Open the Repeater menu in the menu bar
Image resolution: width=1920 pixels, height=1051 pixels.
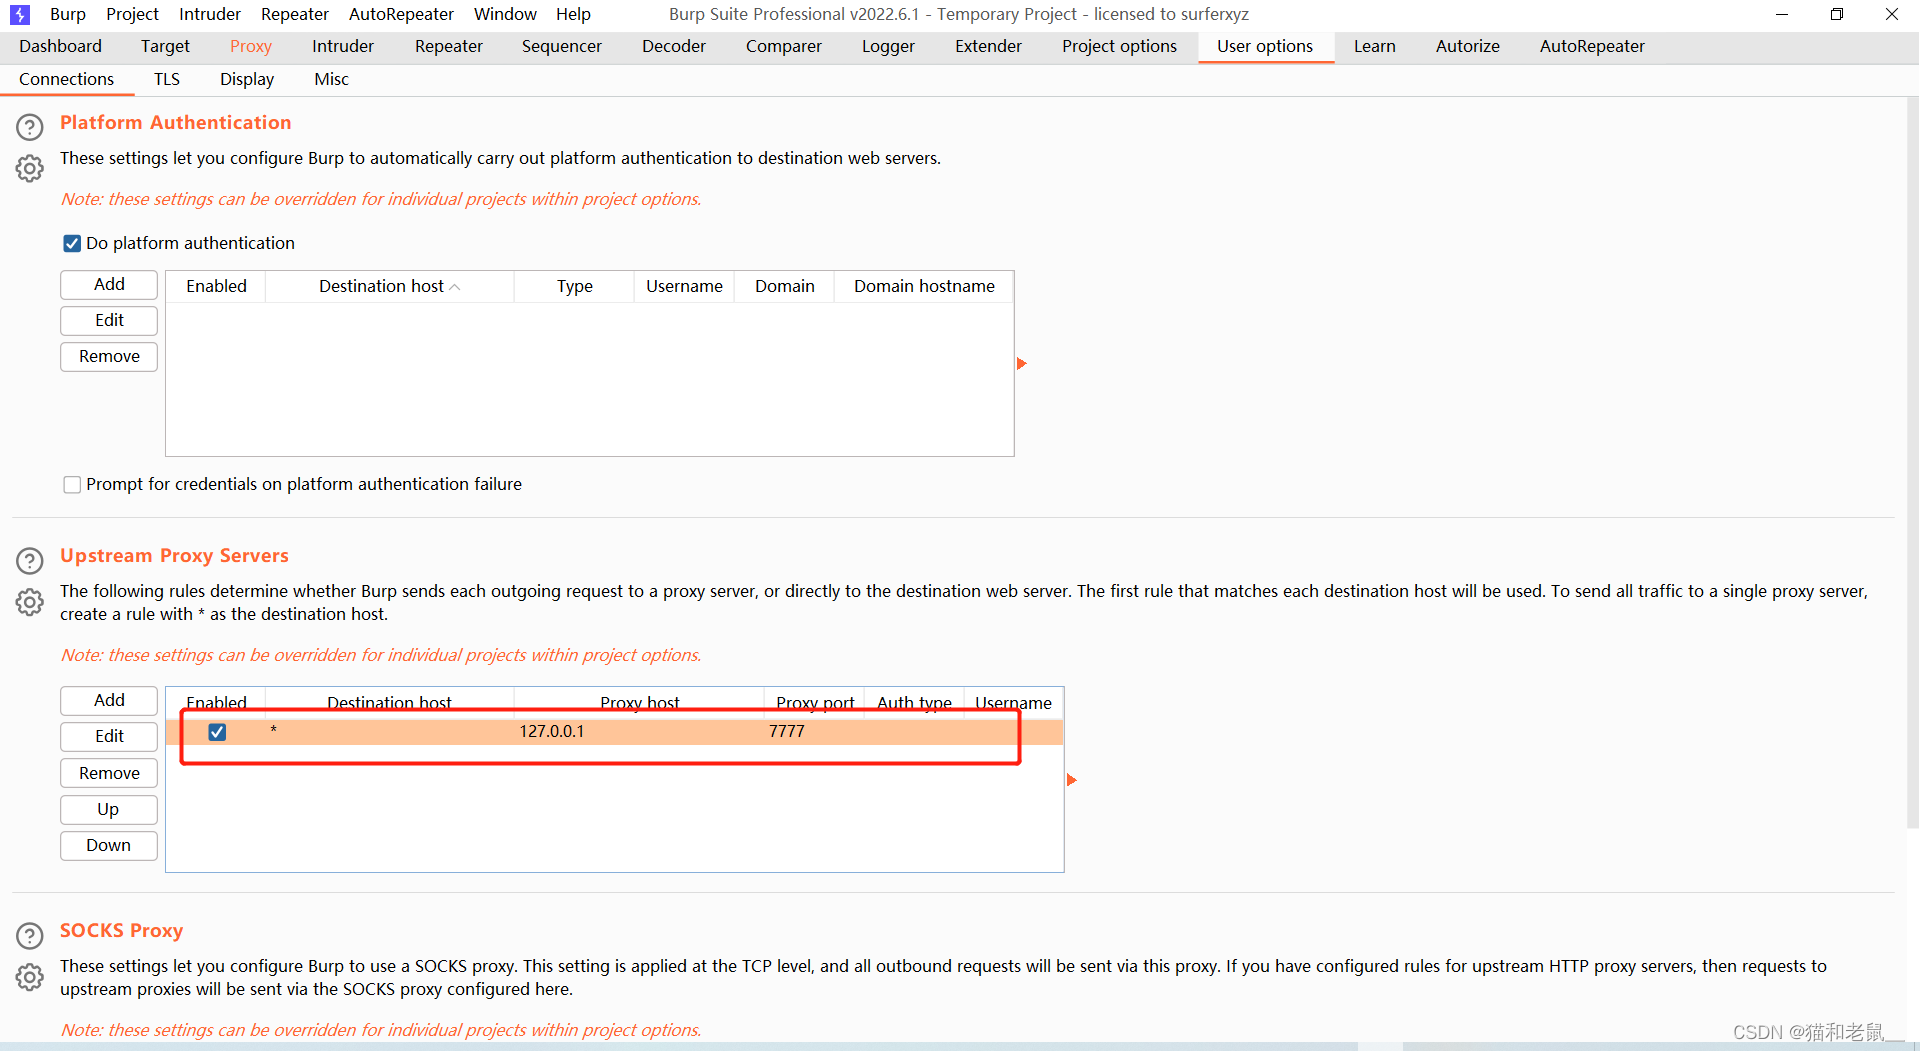click(295, 14)
